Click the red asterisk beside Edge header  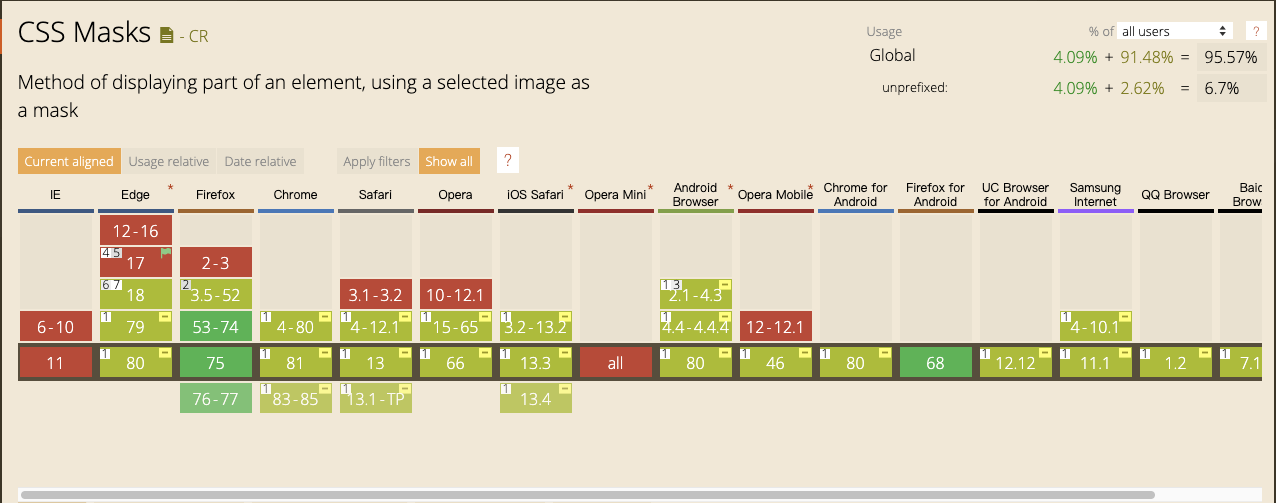(170, 187)
